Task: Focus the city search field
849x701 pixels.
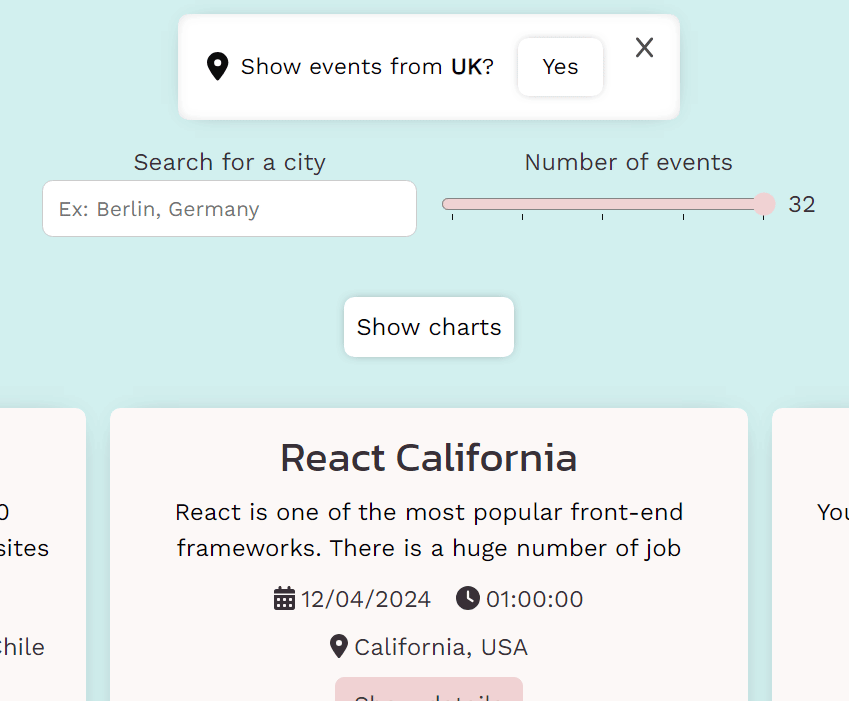Action: click(x=230, y=208)
